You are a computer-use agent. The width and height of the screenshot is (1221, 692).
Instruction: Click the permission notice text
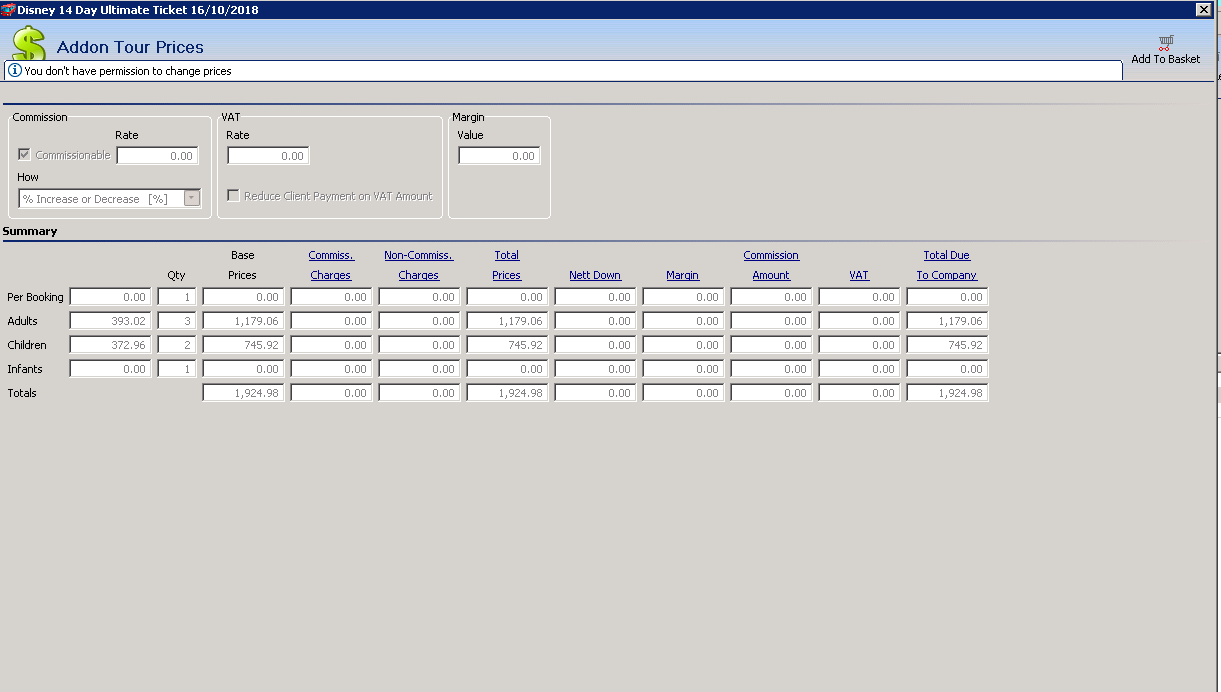coord(128,71)
